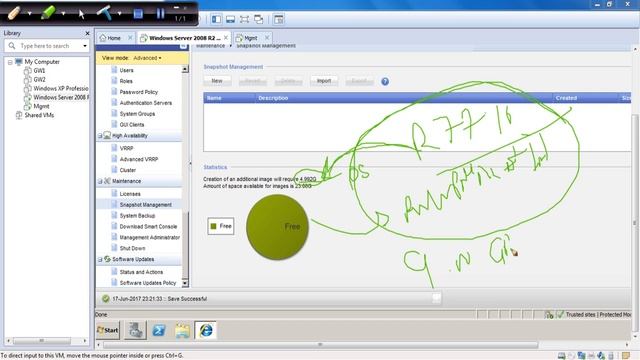Select Mgmt VM in the Library tree
640x360 pixels.
41,106
